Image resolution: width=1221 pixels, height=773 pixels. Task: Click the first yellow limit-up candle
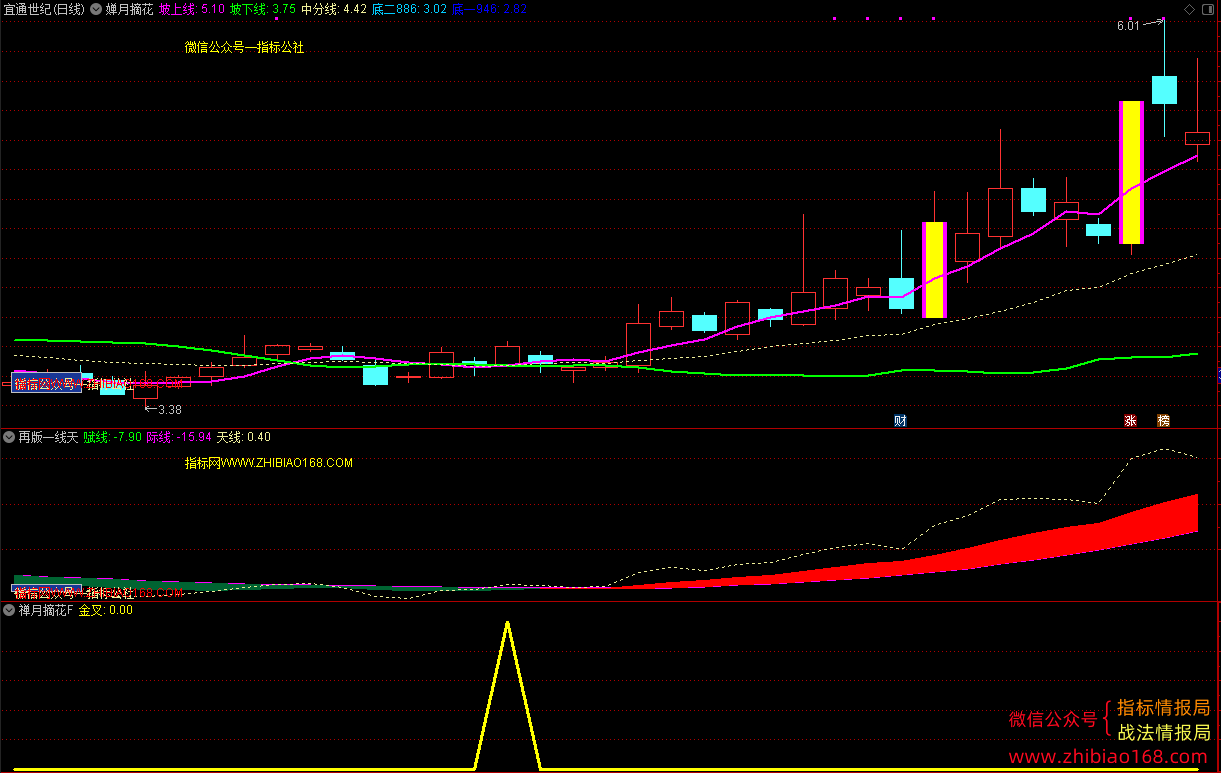coord(934,270)
